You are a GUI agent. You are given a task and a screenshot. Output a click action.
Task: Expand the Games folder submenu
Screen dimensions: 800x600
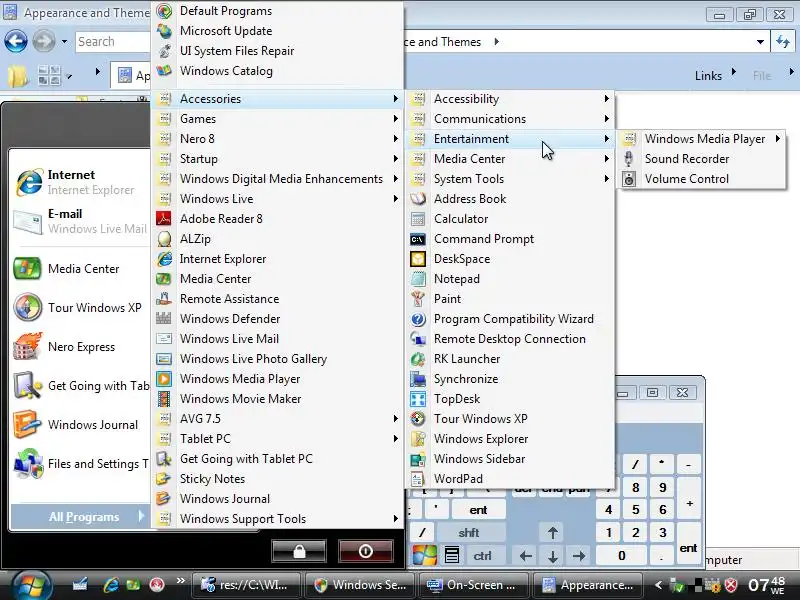click(278, 119)
